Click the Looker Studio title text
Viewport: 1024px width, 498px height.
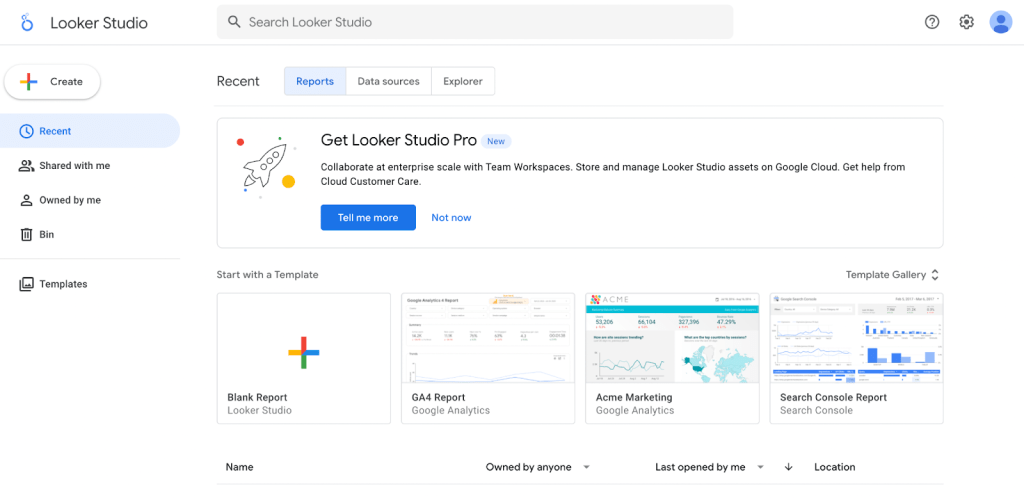pyautogui.click(x=99, y=23)
